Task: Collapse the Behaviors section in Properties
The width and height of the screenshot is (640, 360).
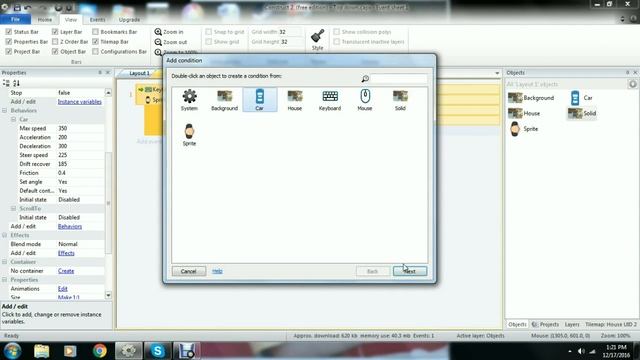Action: (x=4, y=111)
